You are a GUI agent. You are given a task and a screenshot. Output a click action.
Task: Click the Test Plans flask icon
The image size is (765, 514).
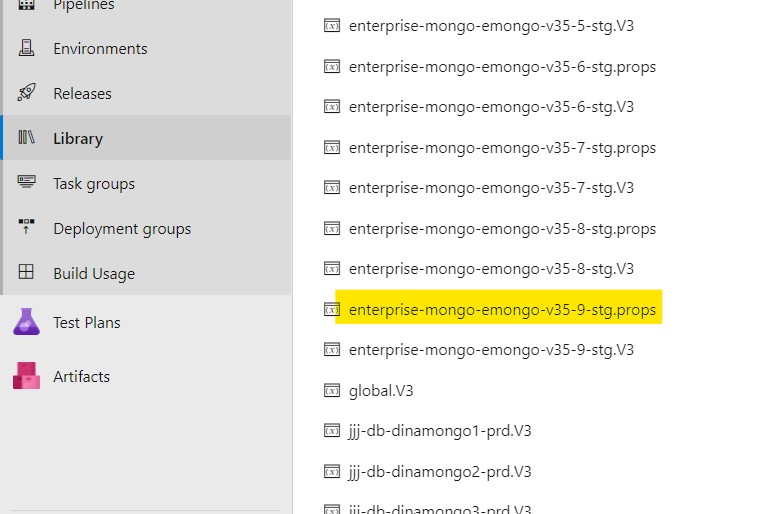(26, 322)
